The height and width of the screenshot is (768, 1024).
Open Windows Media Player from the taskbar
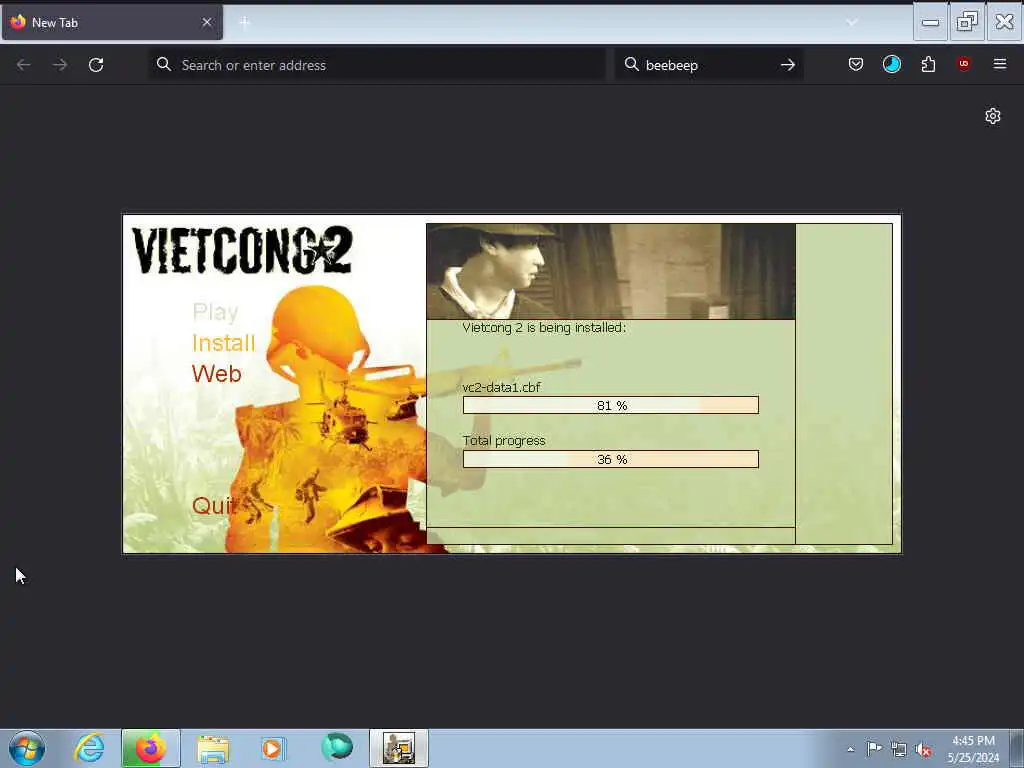[x=272, y=748]
